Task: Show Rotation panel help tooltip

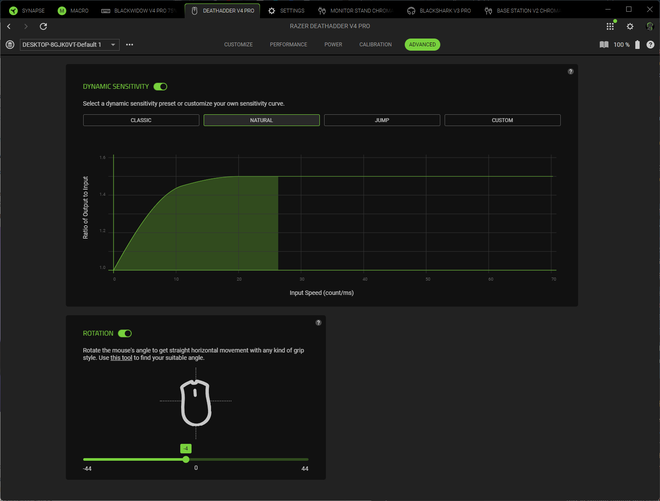Action: click(318, 322)
